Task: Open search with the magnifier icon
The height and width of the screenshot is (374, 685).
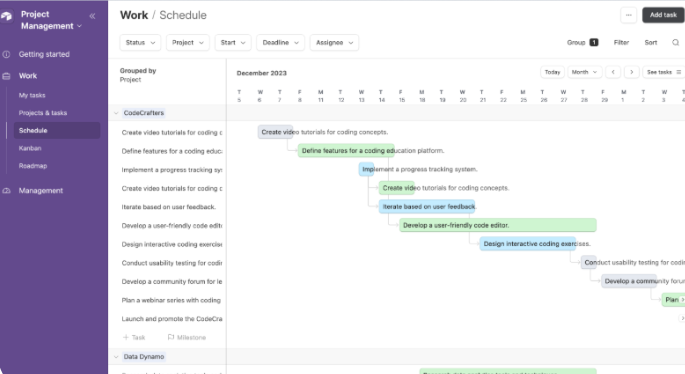Action: point(675,43)
